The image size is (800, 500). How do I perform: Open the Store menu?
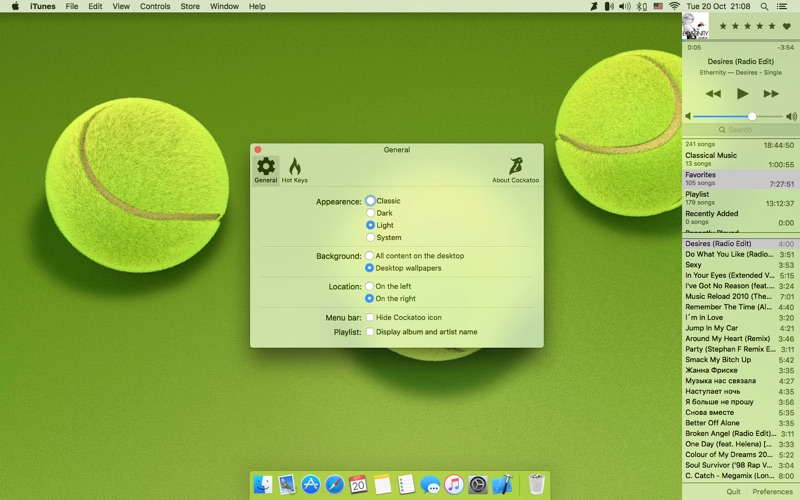point(190,6)
